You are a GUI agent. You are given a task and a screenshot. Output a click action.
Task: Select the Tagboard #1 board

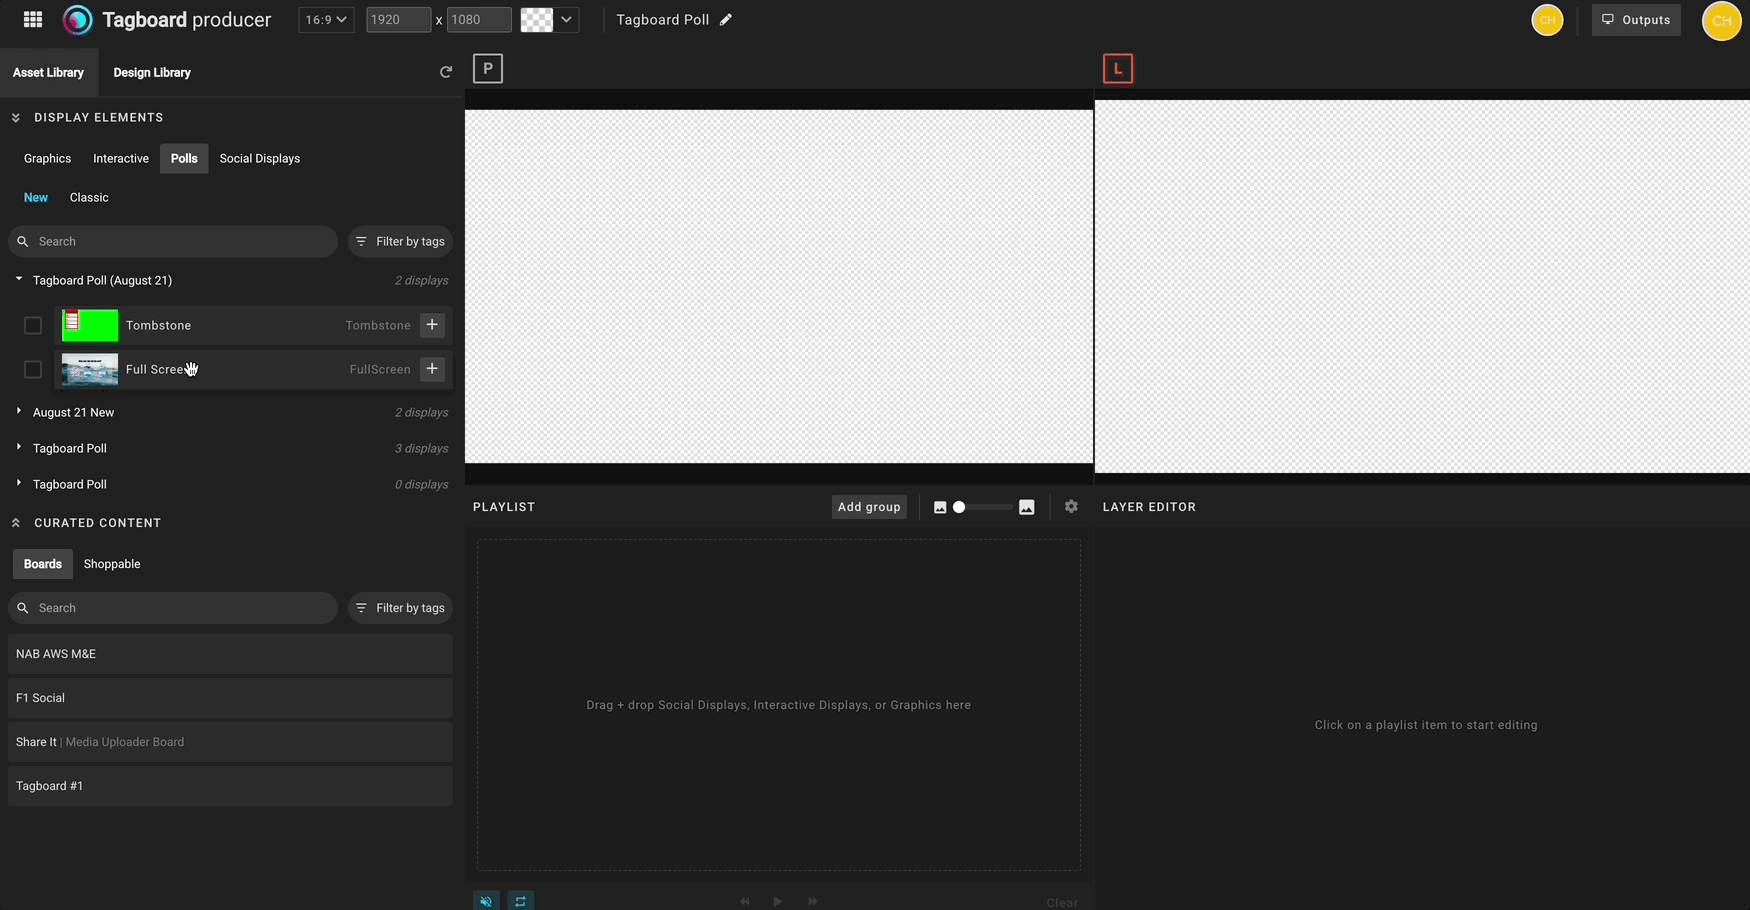click(x=230, y=786)
